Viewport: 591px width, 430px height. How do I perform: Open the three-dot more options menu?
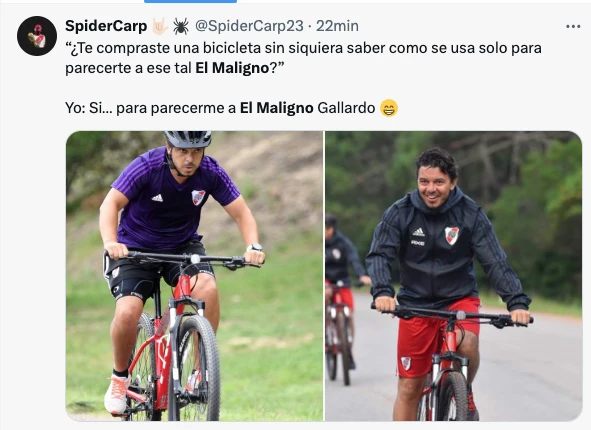(573, 26)
